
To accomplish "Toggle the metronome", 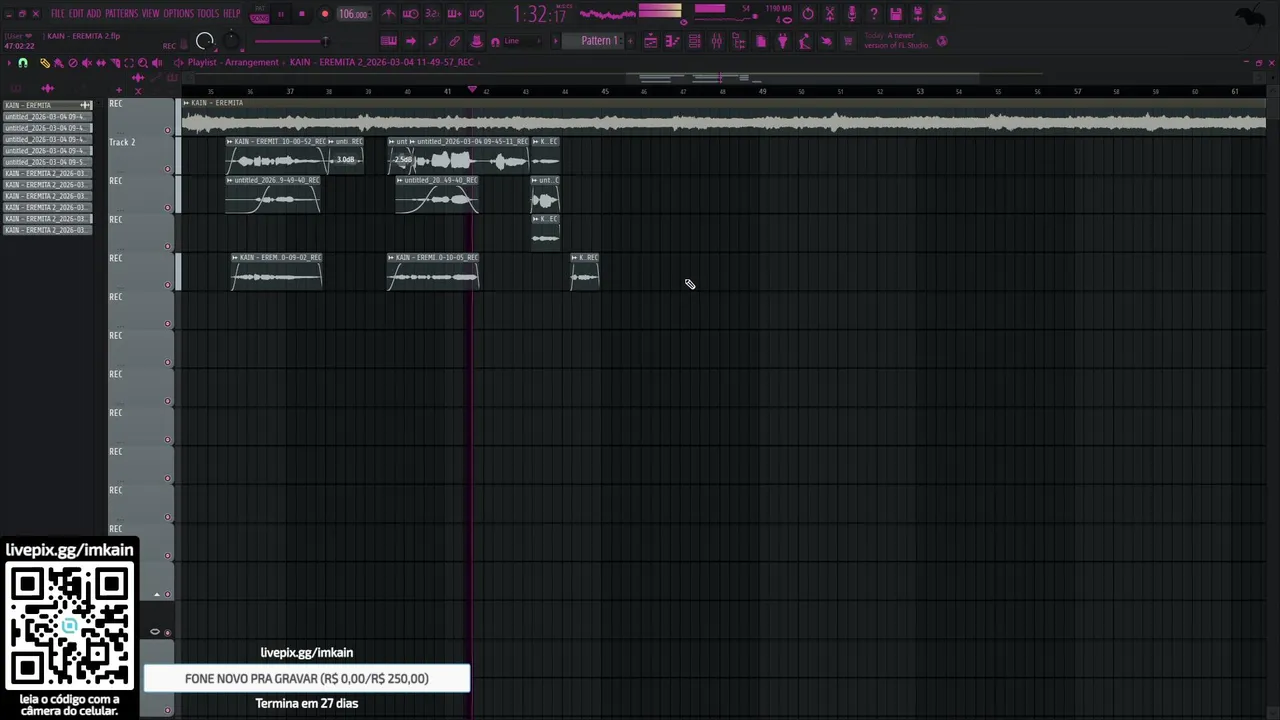I will (388, 14).
